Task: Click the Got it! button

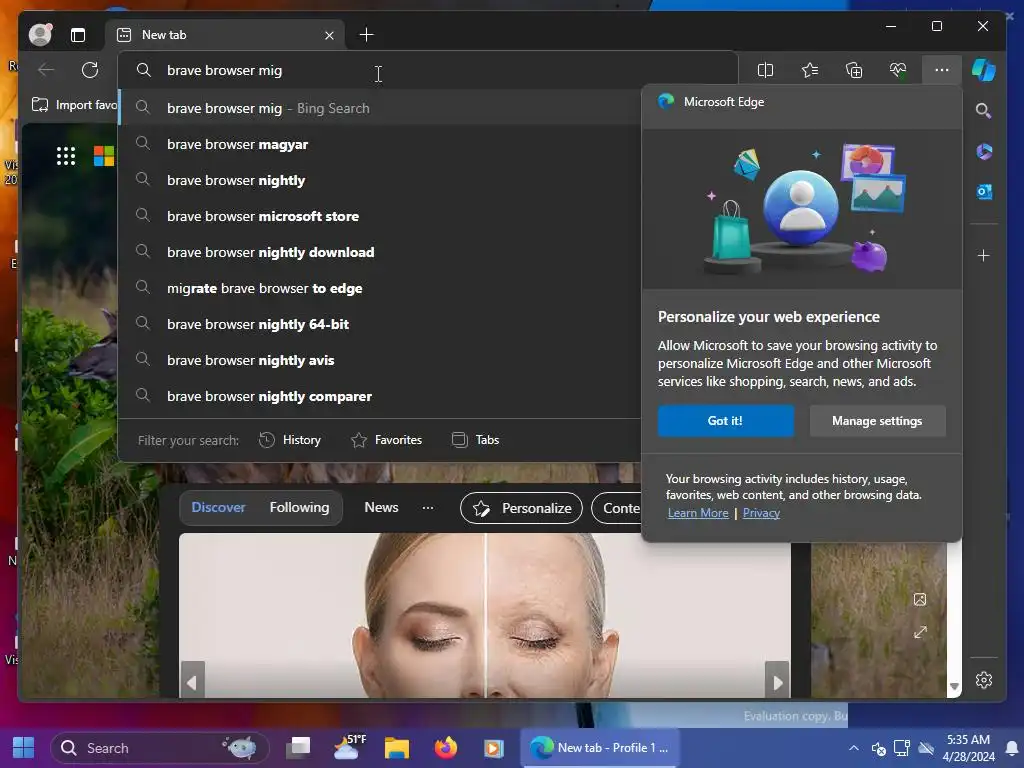Action: point(726,421)
